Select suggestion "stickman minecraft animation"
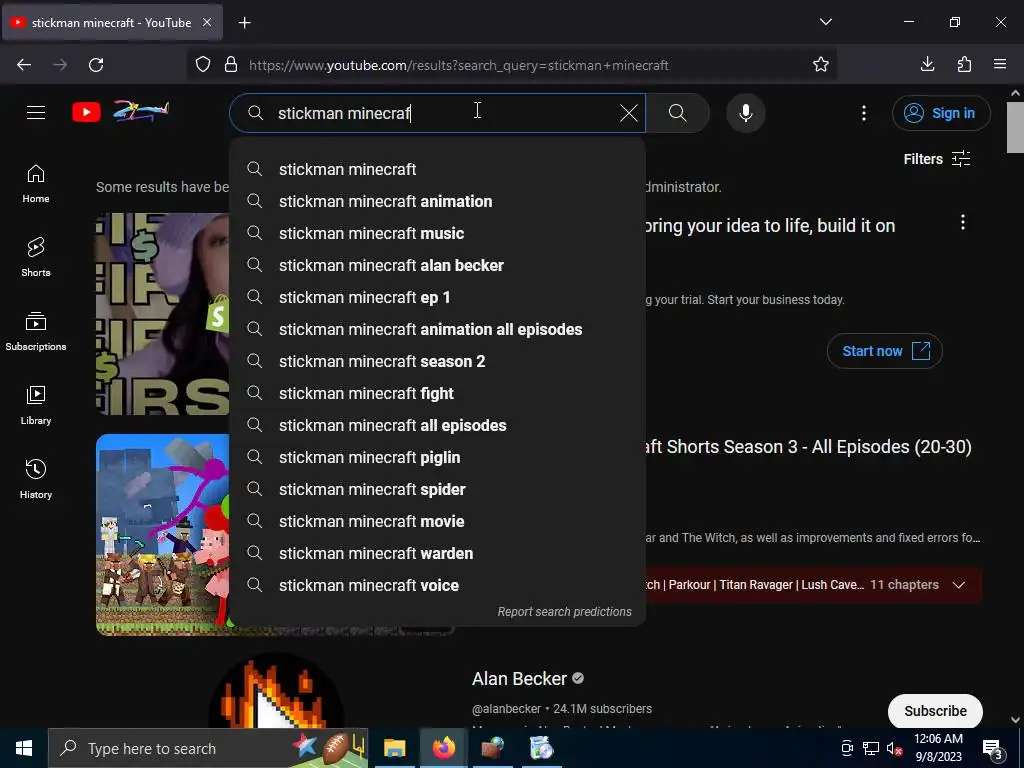Image resolution: width=1024 pixels, height=768 pixels. pos(438,201)
